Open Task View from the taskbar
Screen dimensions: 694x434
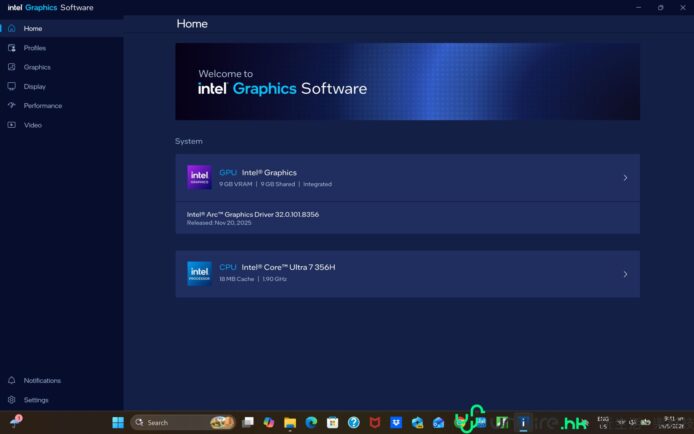click(248, 423)
